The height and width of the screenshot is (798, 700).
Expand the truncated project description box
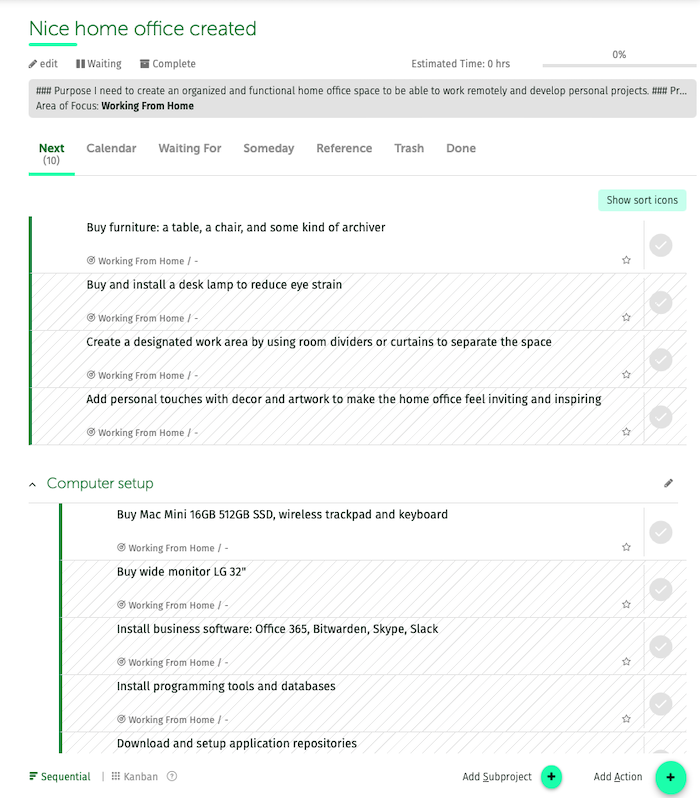pos(358,90)
